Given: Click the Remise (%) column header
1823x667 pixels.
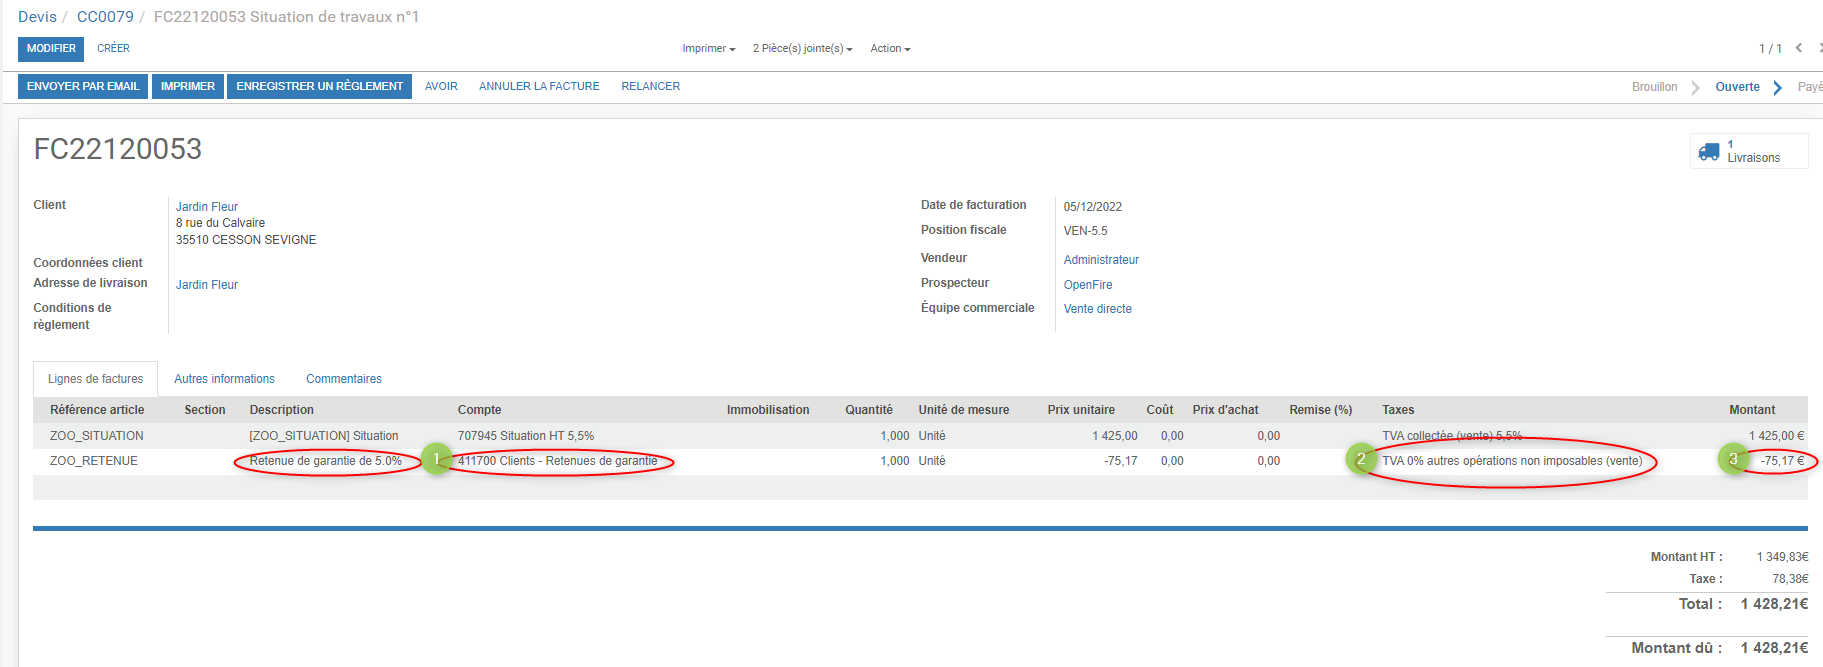Looking at the screenshot, I should click(1320, 410).
